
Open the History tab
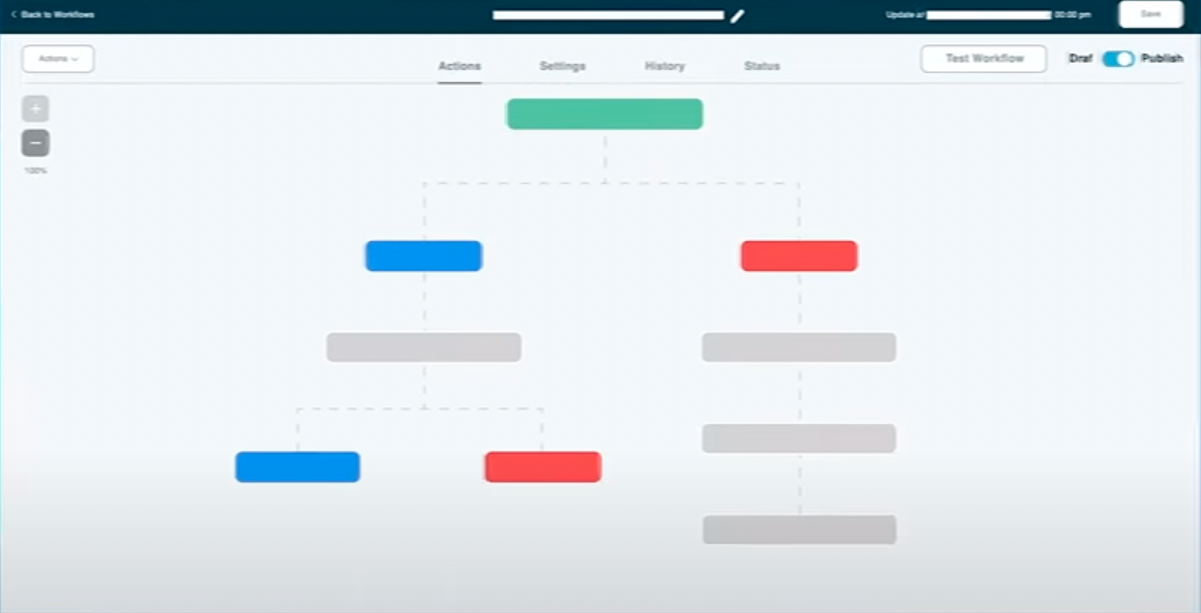pyautogui.click(x=664, y=66)
